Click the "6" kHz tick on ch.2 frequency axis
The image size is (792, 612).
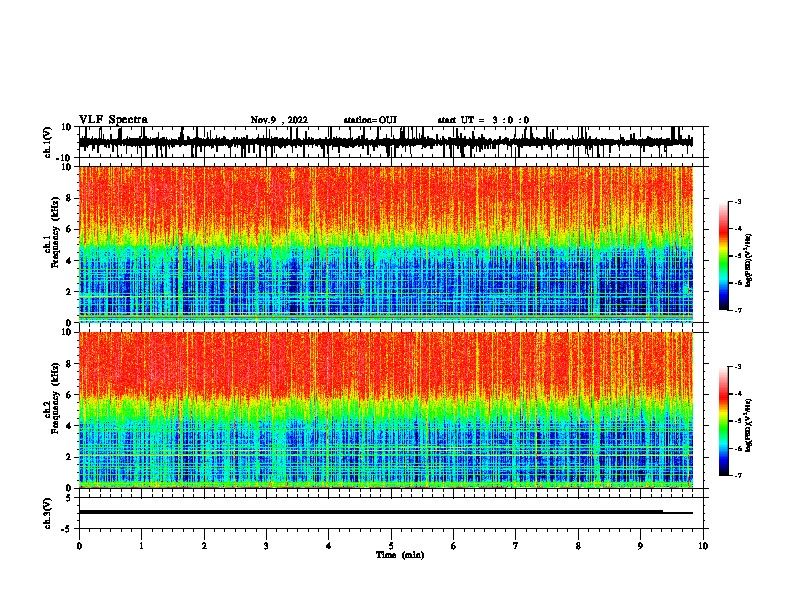pyautogui.click(x=70, y=395)
